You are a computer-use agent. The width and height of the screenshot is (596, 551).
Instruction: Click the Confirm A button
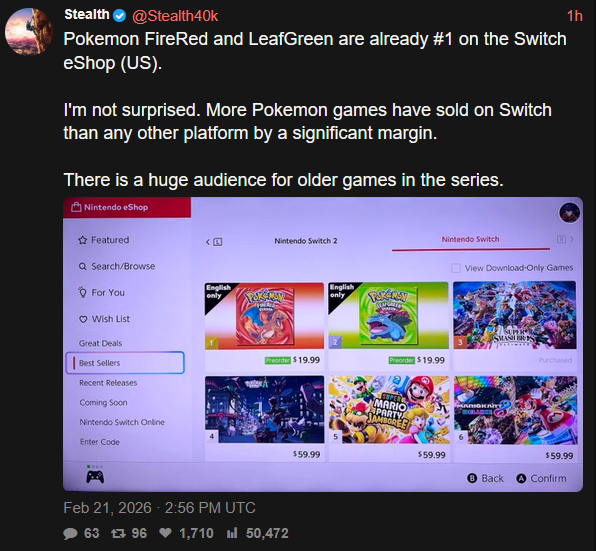(541, 478)
